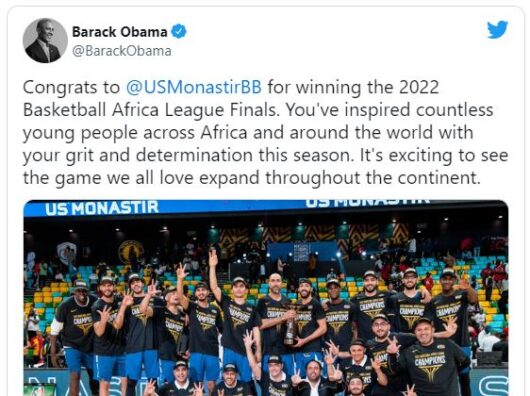Click the phrase 'grit and determination'
530x396 pixels.
pyautogui.click(x=164, y=155)
